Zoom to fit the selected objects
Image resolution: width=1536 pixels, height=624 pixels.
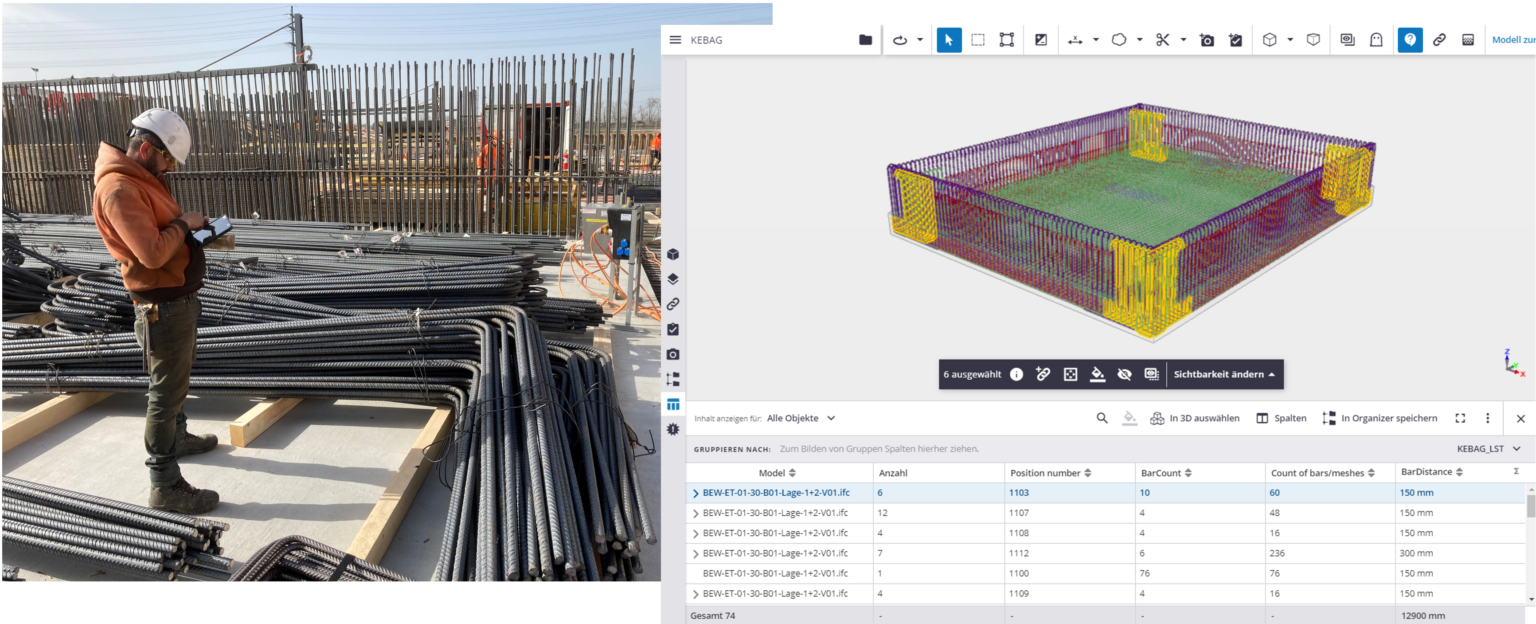1070,374
